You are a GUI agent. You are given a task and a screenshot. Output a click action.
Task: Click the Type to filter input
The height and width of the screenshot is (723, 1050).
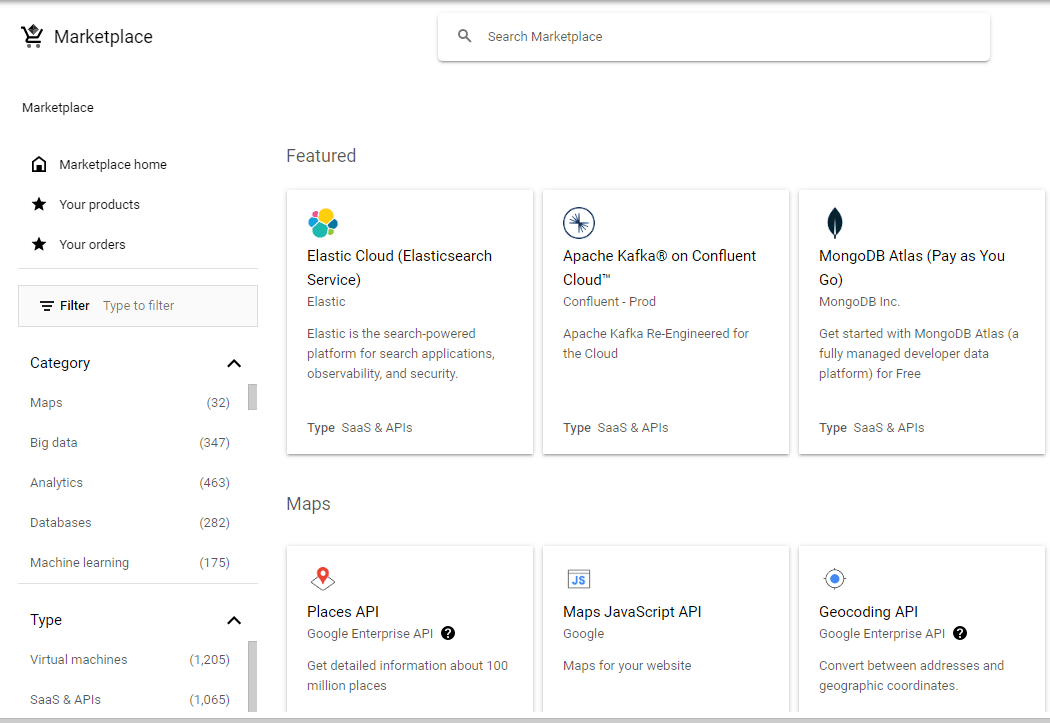[138, 306]
